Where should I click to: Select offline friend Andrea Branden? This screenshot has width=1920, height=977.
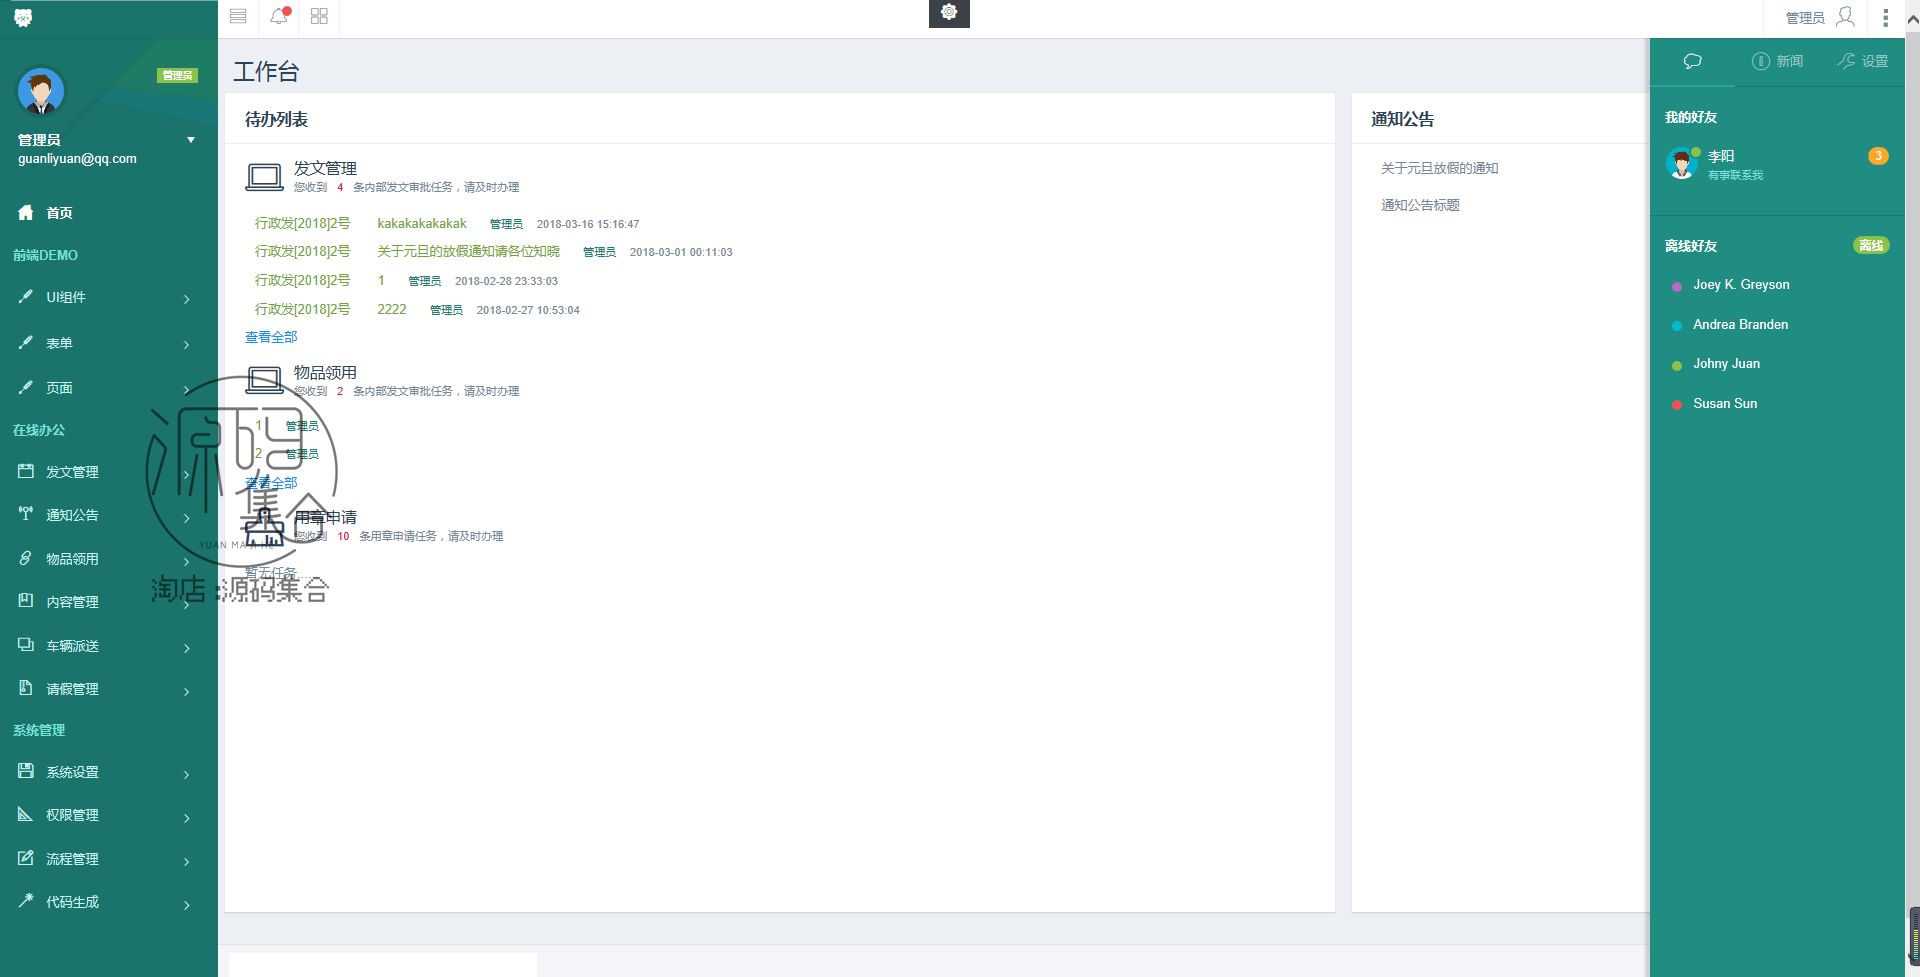tap(1740, 325)
